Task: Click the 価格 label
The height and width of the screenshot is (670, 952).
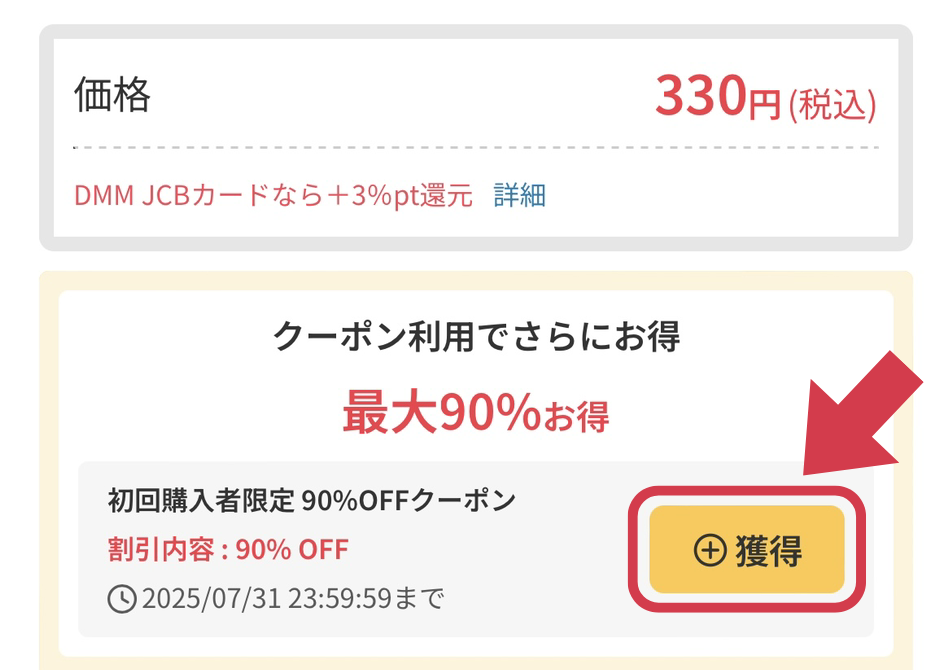Action: (x=113, y=97)
